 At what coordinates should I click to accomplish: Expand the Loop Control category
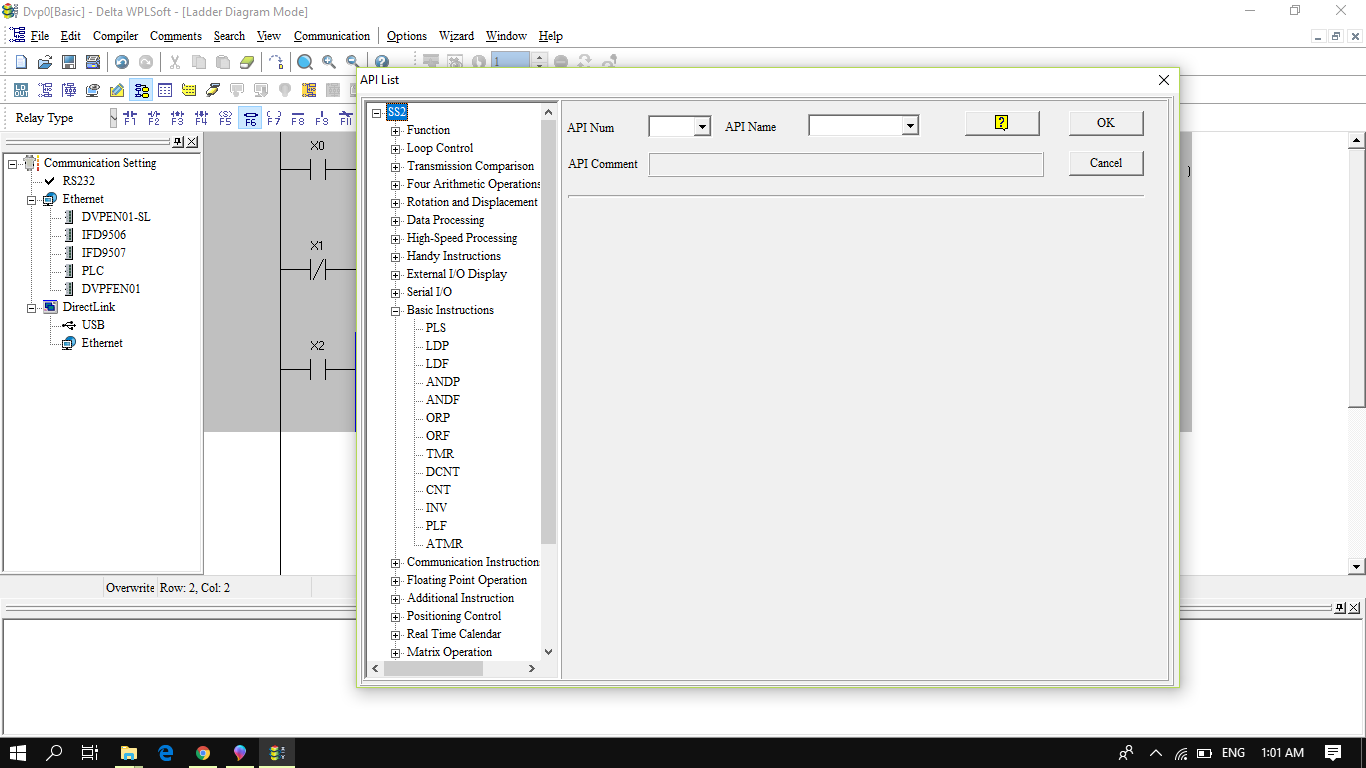point(396,148)
